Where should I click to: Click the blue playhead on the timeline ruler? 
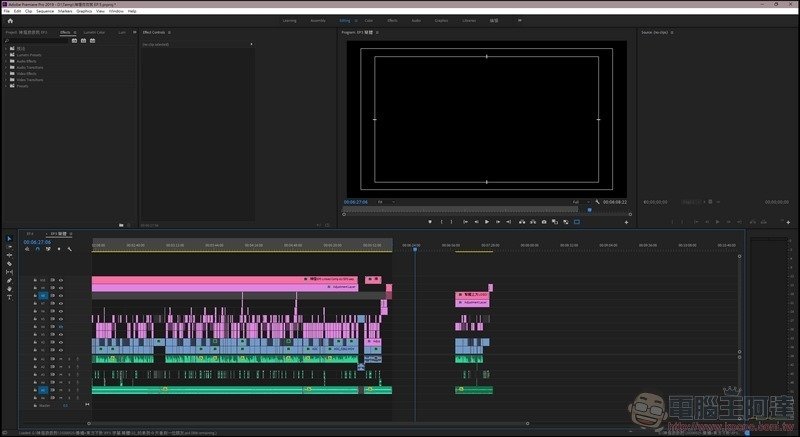pos(415,248)
